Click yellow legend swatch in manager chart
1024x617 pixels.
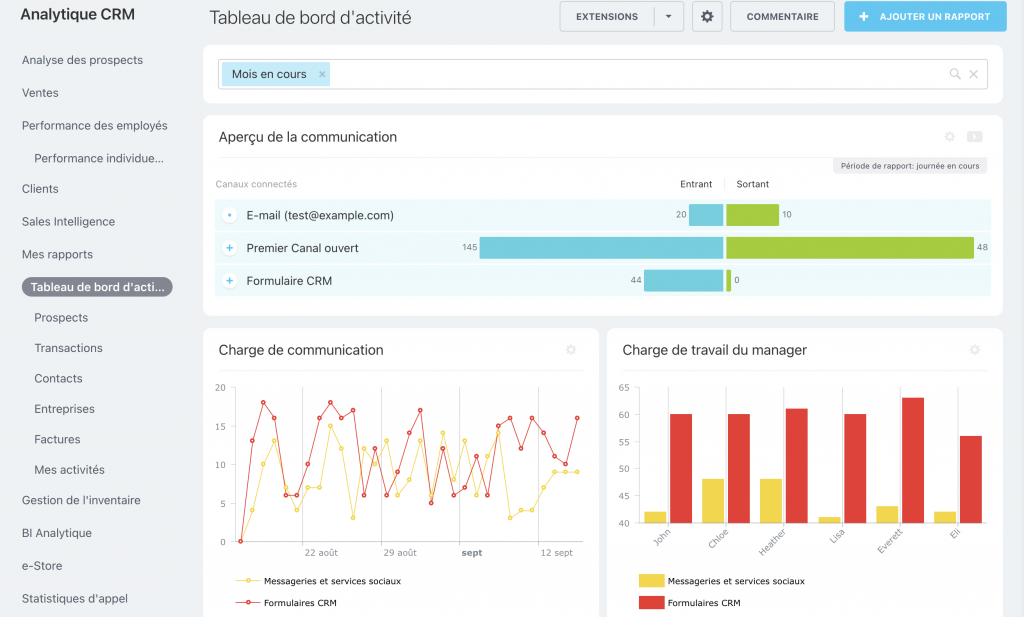click(x=651, y=580)
